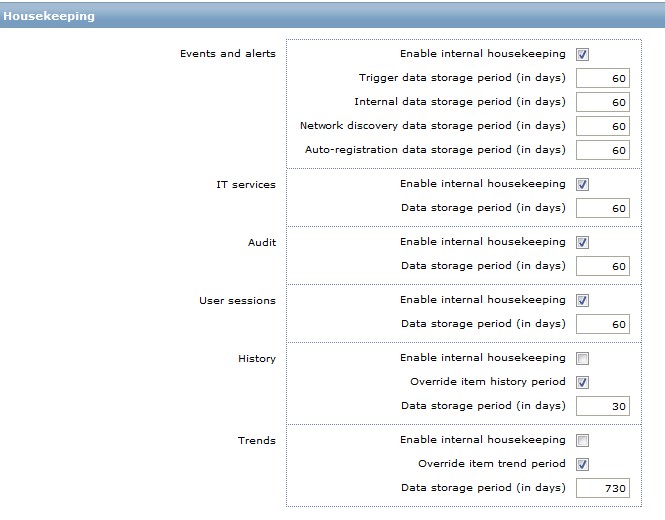
Task: Uncheck Override item history period
Action: pyautogui.click(x=583, y=383)
